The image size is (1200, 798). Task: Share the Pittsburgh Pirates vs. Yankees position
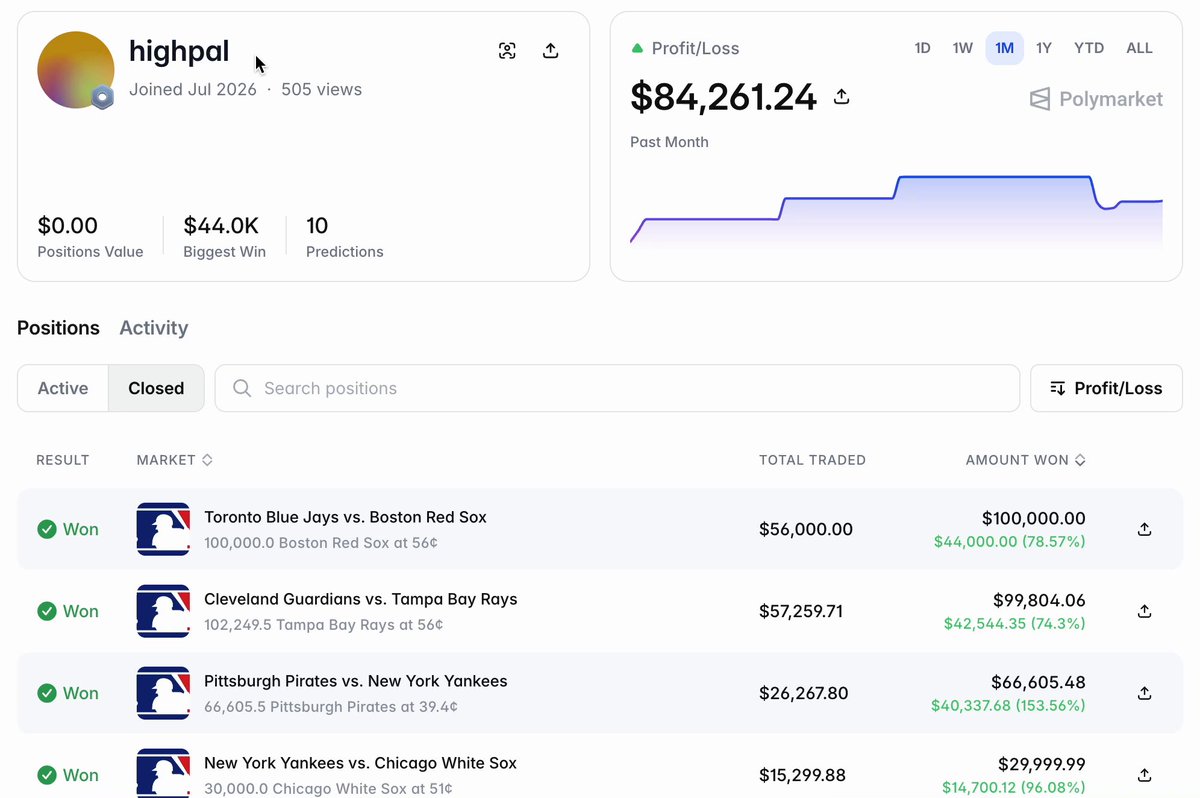[1145, 693]
